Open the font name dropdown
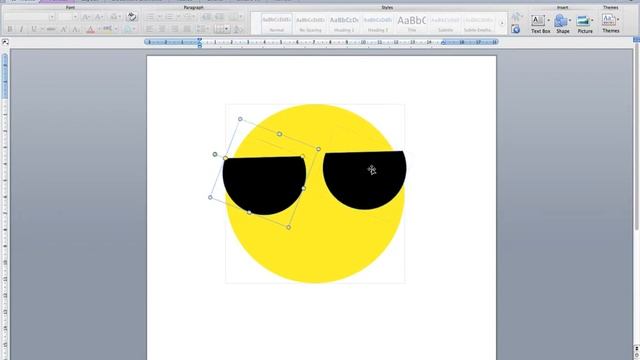The width and height of the screenshot is (640, 360). [x=51, y=17]
